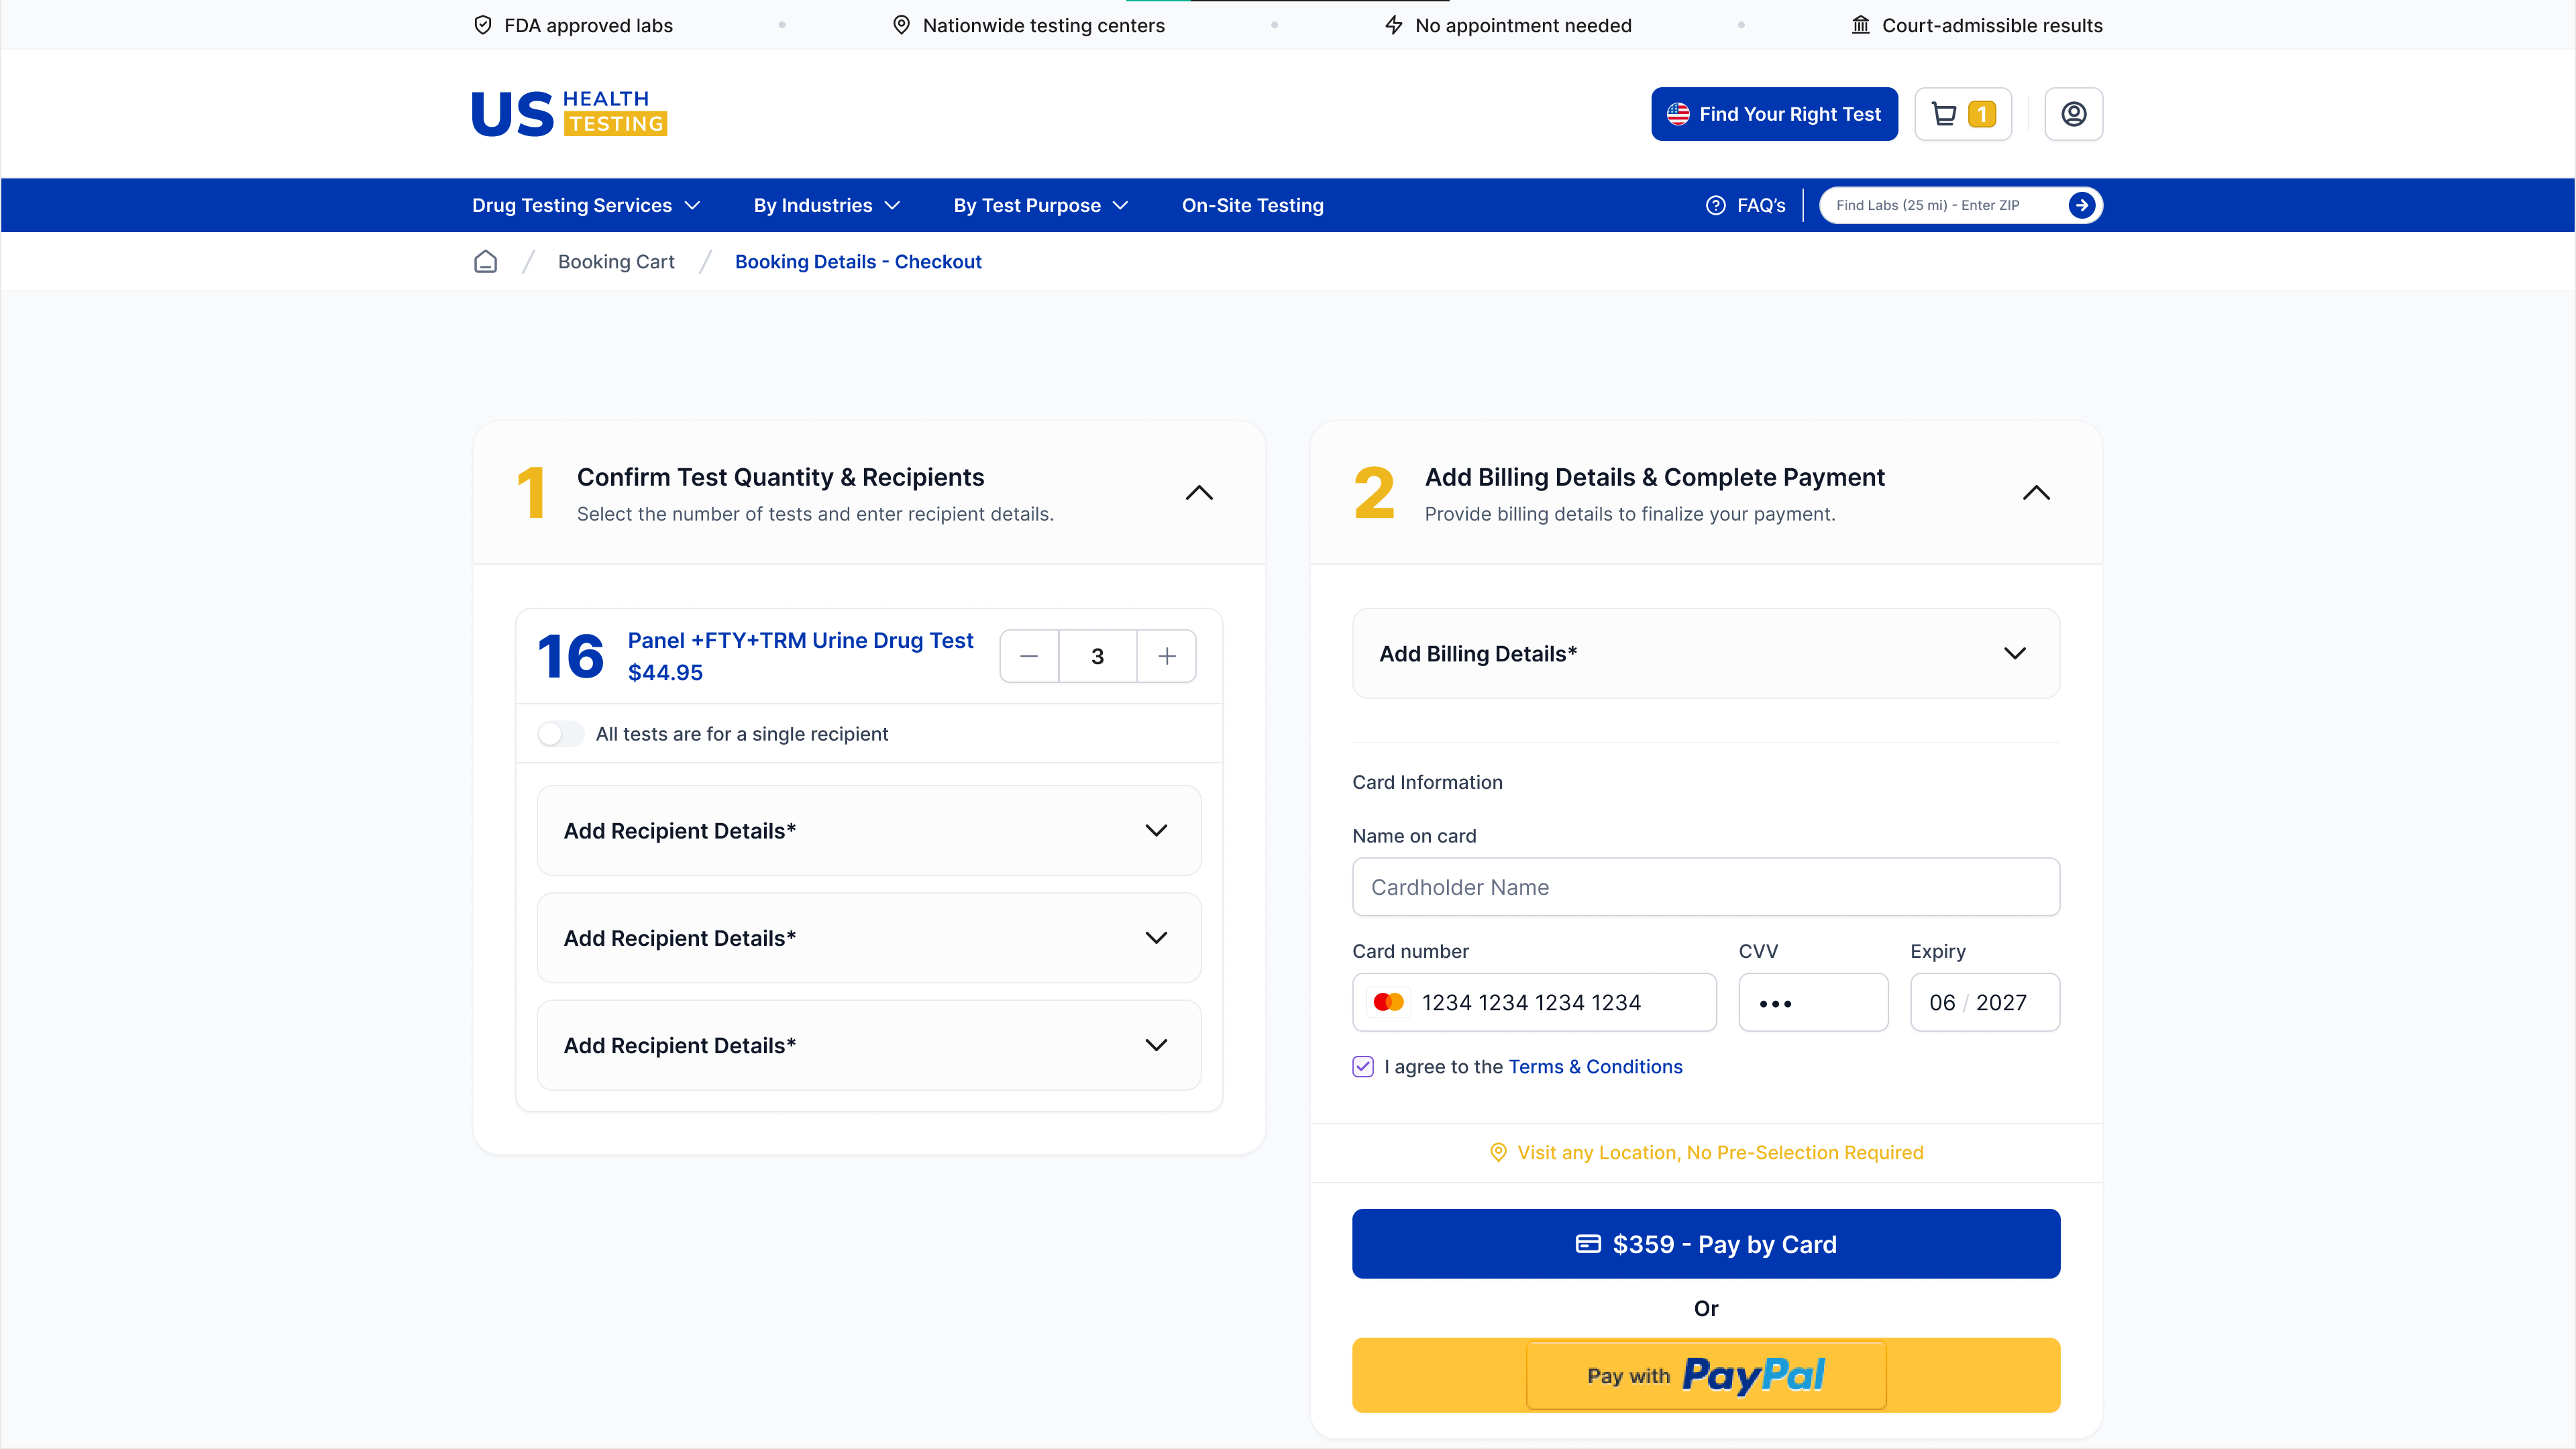Click the Cardholder Name input field
Viewport: 2576px width, 1449px height.
[1704, 887]
